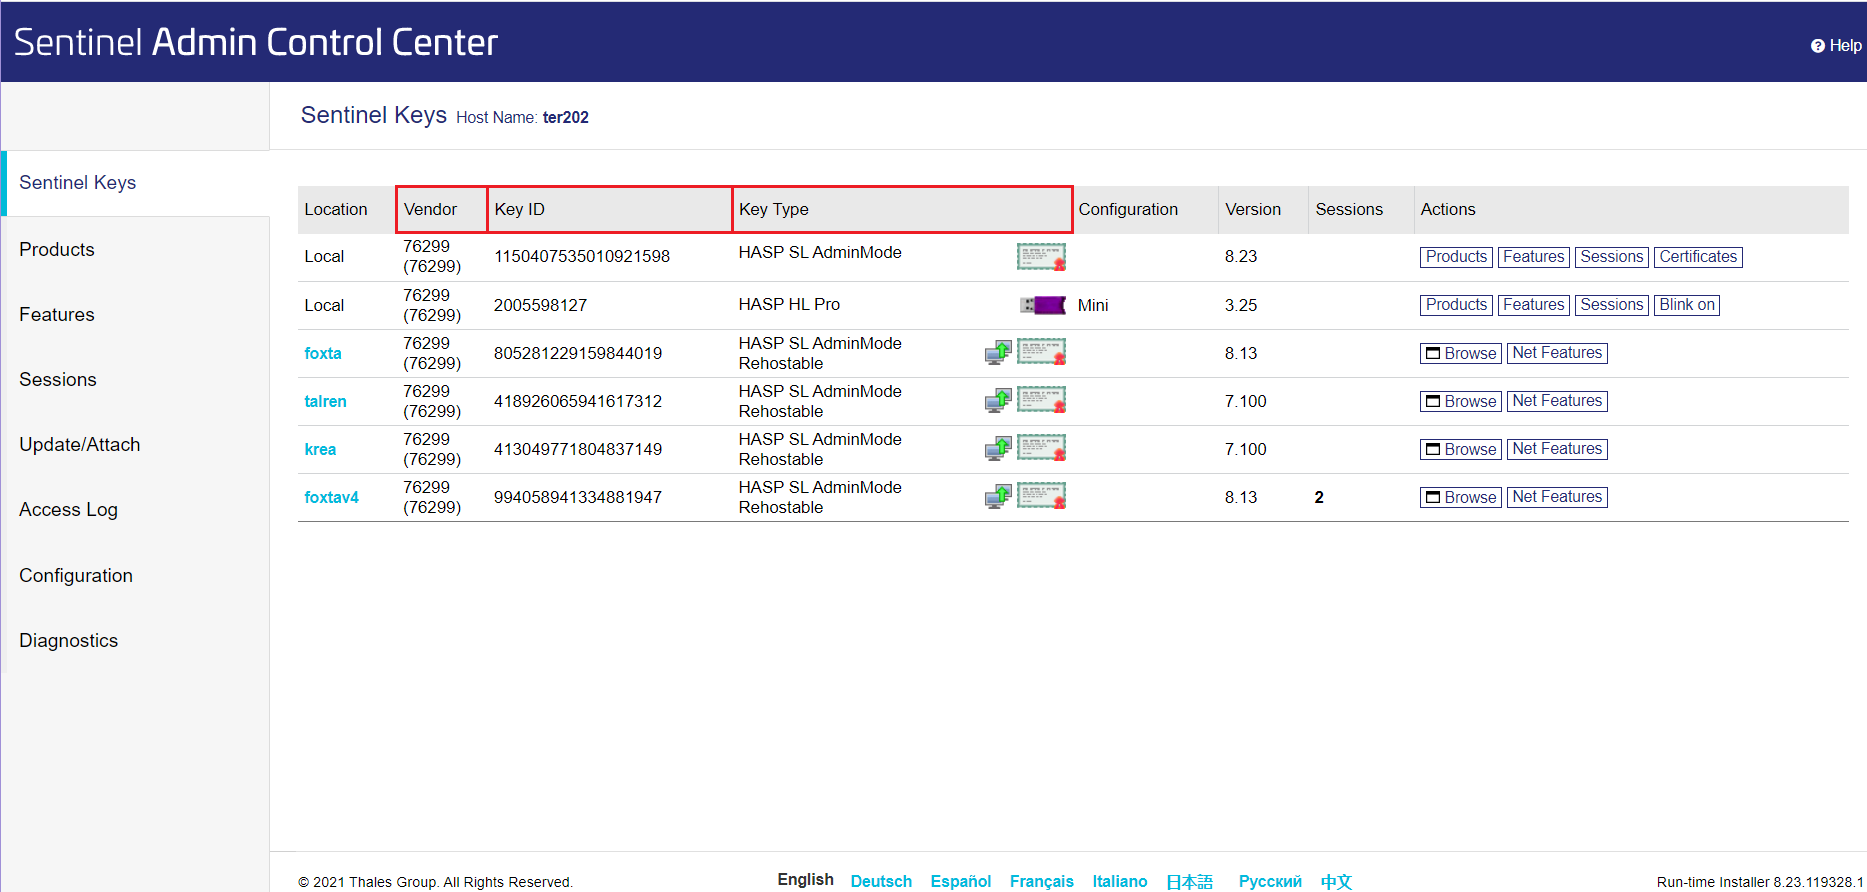Image resolution: width=1867 pixels, height=892 pixels.
Task: Click Net Features button in foxtav4 row
Action: pyautogui.click(x=1557, y=497)
